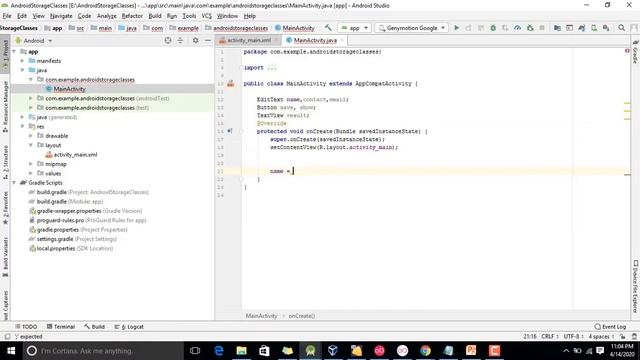Click the Windows Start button
Screen dimensions: 640x360
click(x=11, y=351)
